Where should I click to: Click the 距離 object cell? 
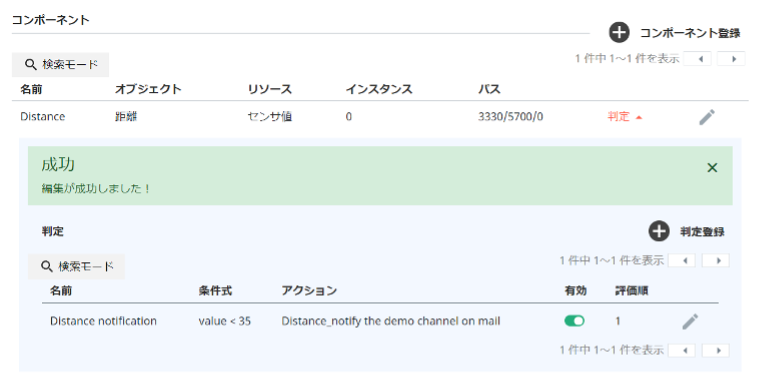126,117
